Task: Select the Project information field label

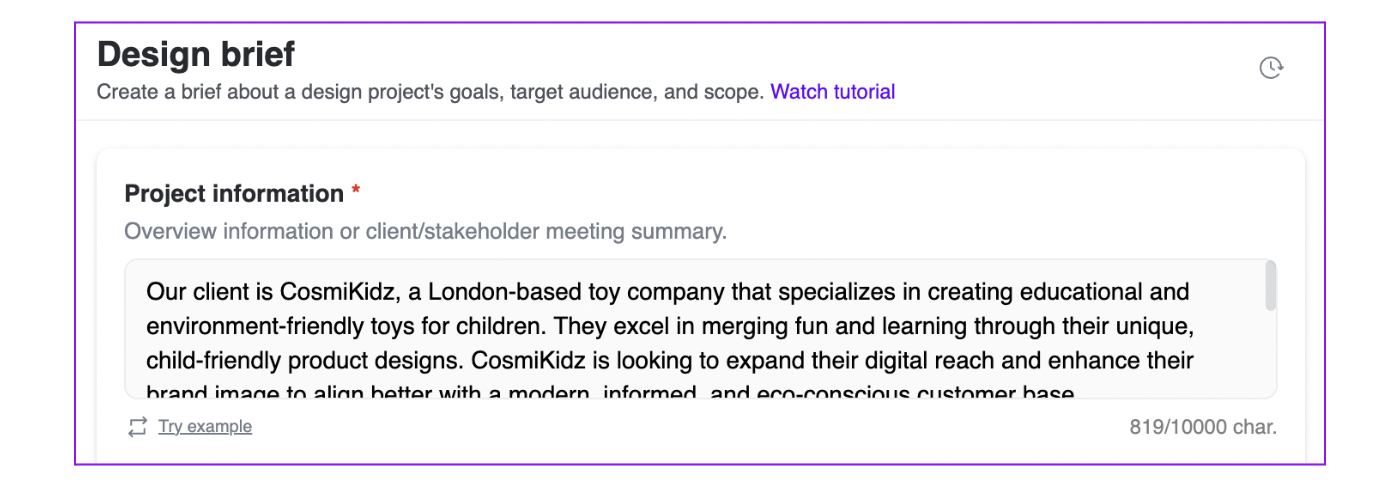Action: 234,194
